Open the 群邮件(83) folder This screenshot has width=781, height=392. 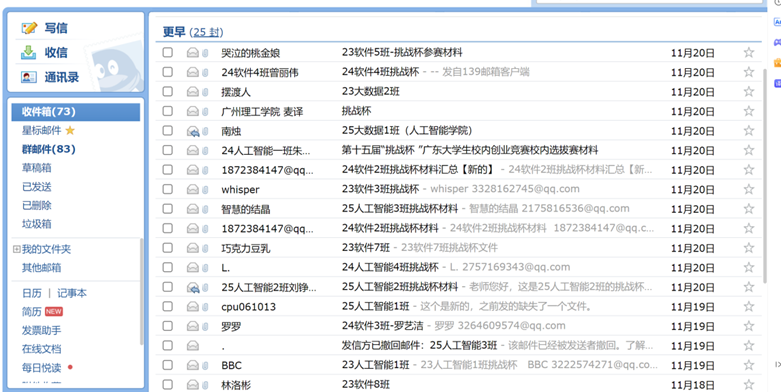(49, 149)
